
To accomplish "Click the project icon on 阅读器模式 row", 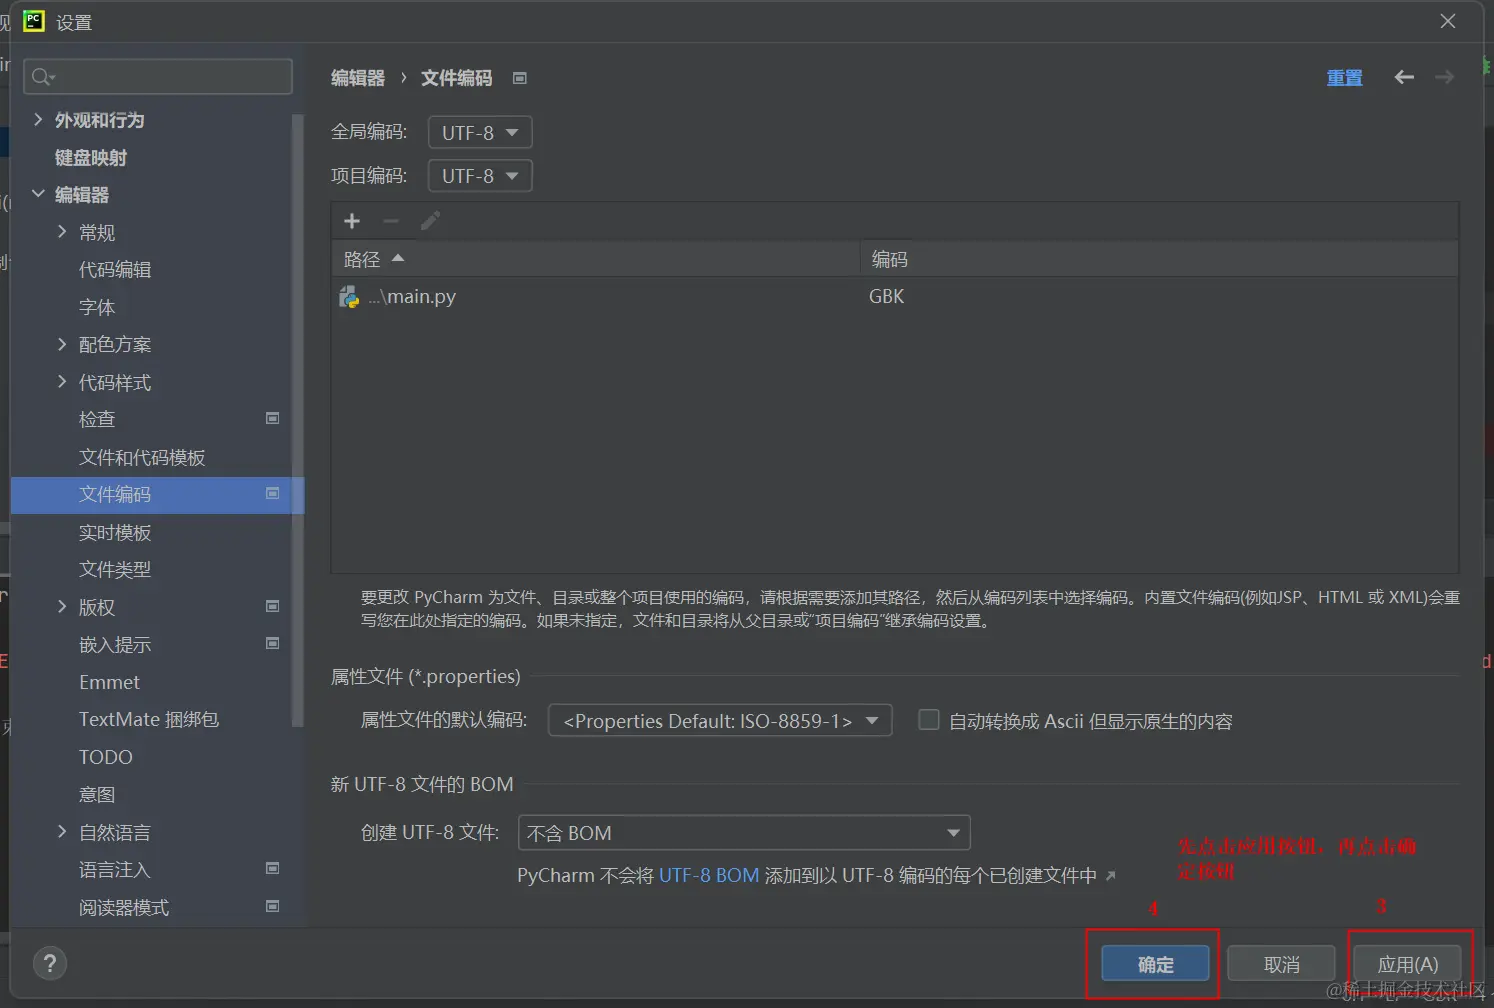I will [x=272, y=906].
